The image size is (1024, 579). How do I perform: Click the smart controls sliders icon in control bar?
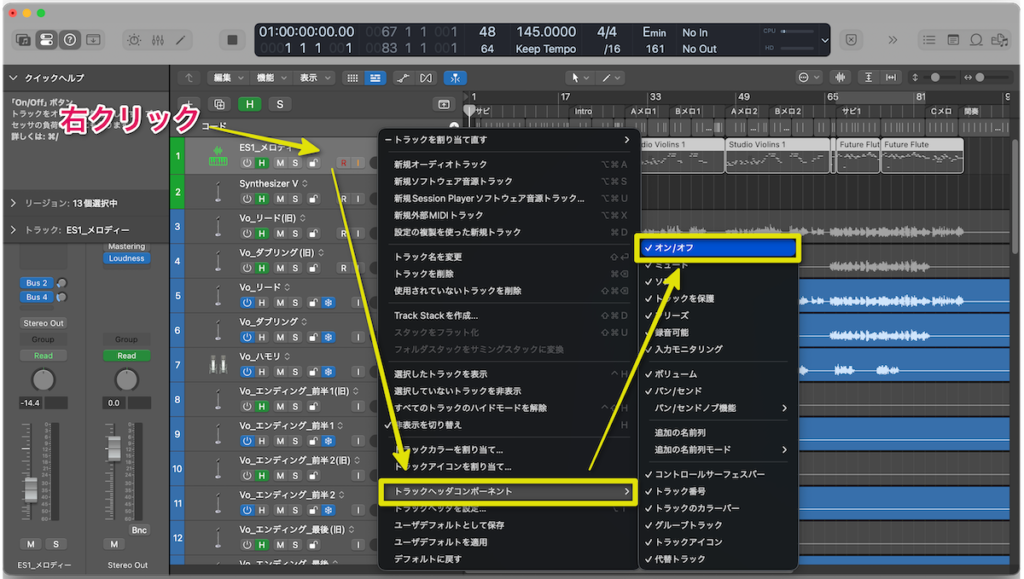pos(157,39)
